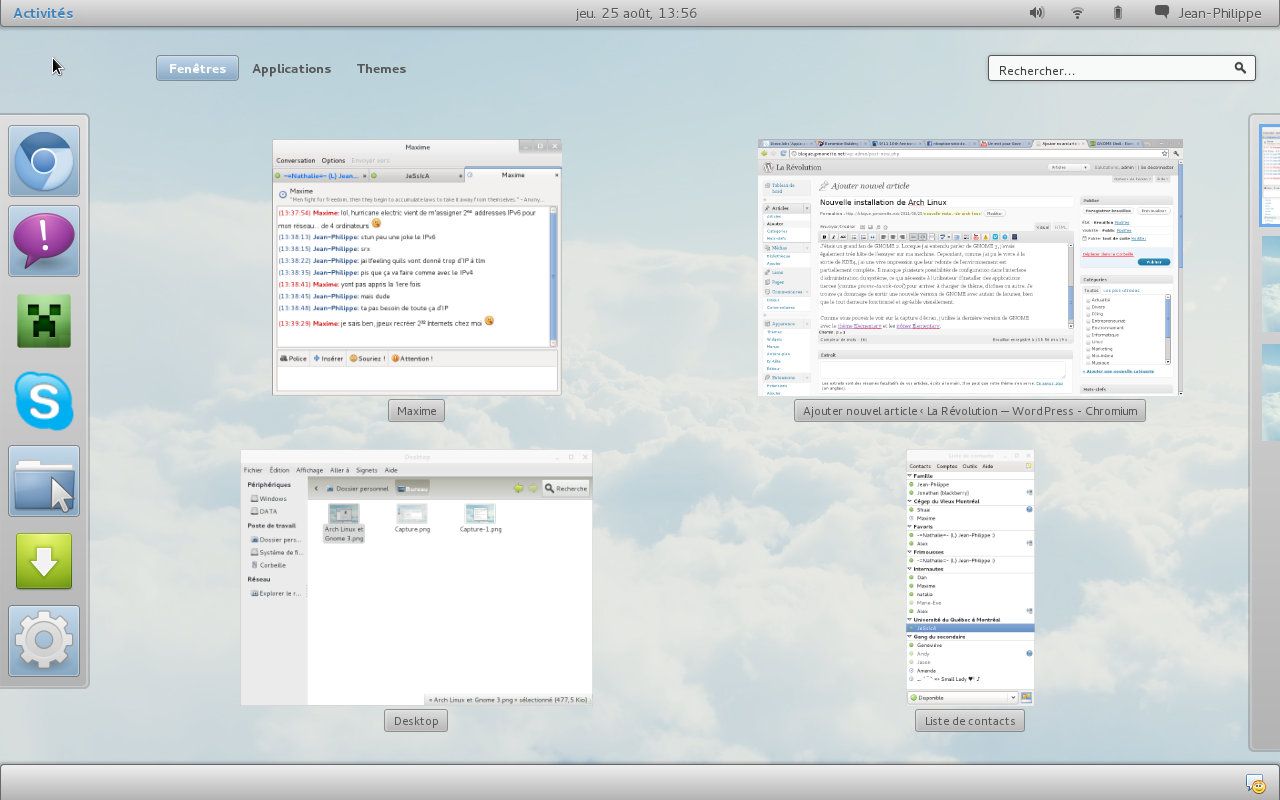Select the Bold icon in the WordPress editor toolbar

click(824, 237)
